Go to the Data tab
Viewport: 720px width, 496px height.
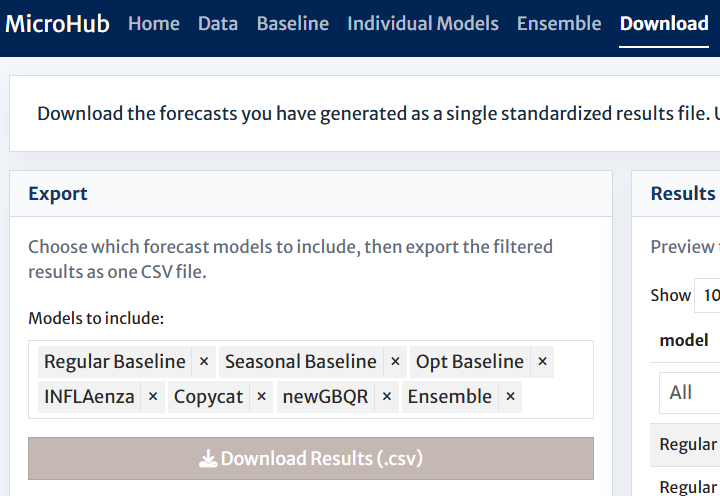click(218, 23)
